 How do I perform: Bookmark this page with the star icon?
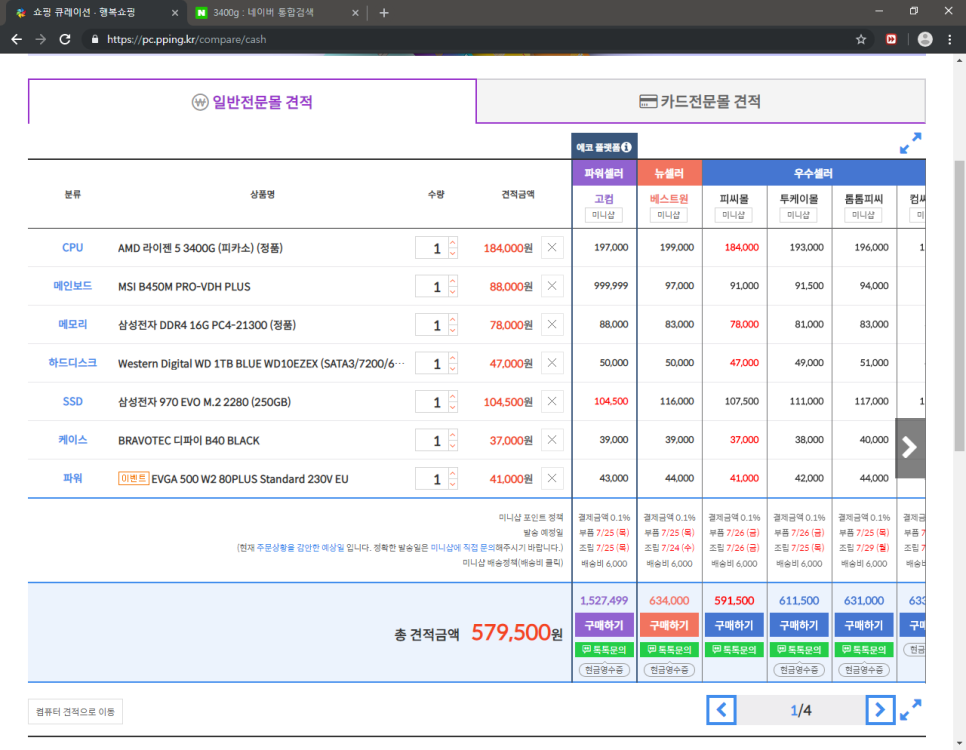861,39
